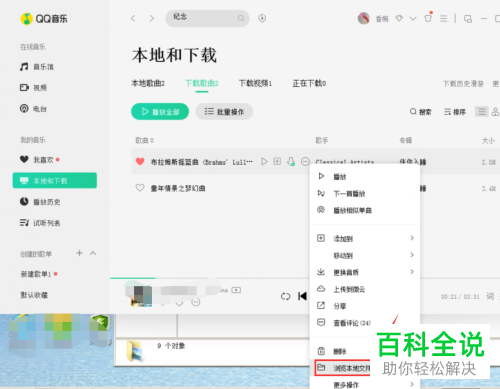Click download icon on 布拉姆斯摇篮曲 row

[291, 162]
